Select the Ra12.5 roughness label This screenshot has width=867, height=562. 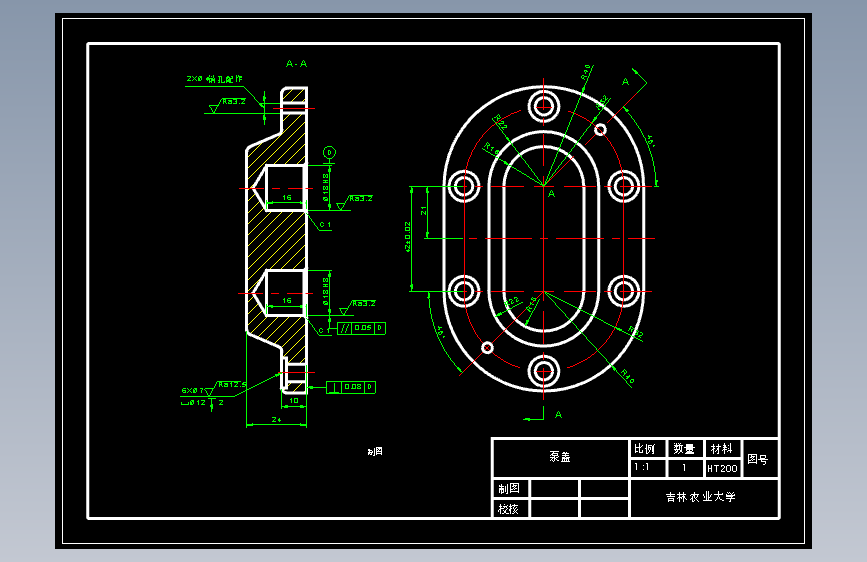point(232,384)
